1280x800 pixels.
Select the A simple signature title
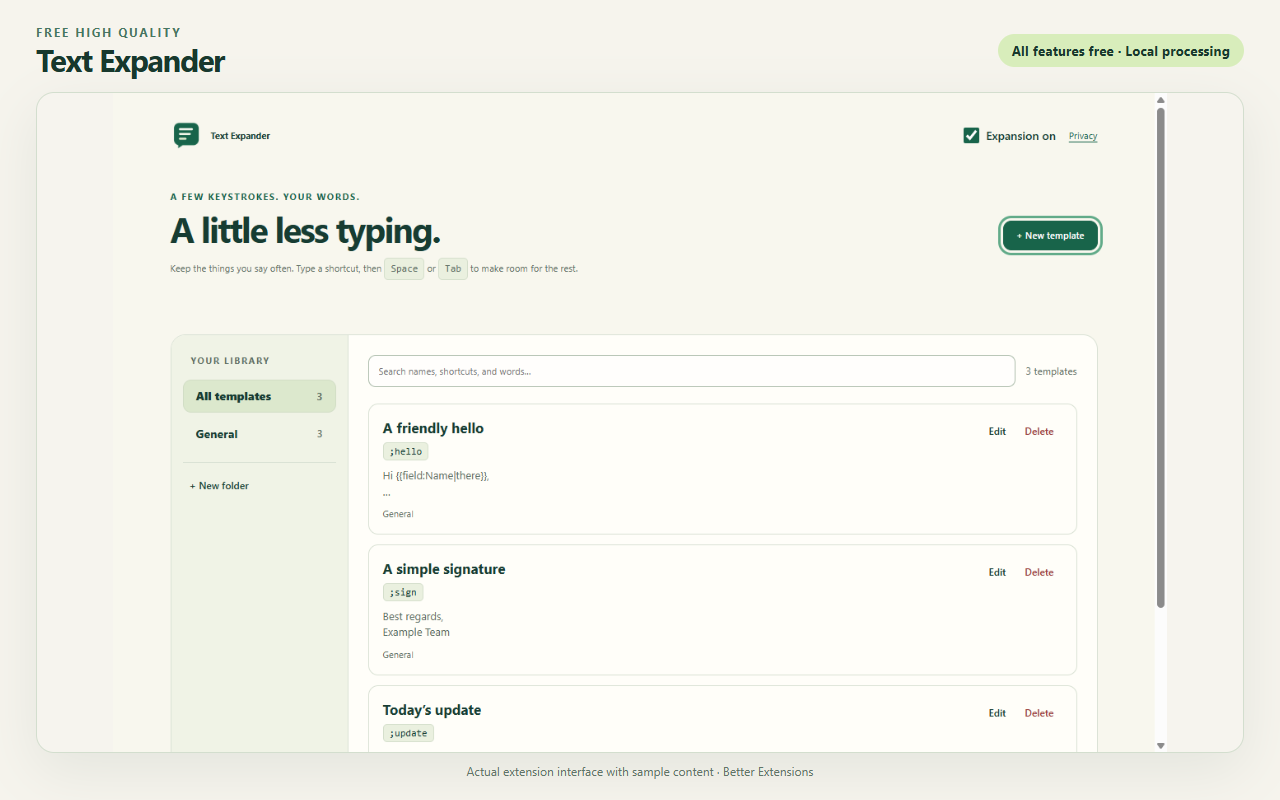click(x=444, y=569)
